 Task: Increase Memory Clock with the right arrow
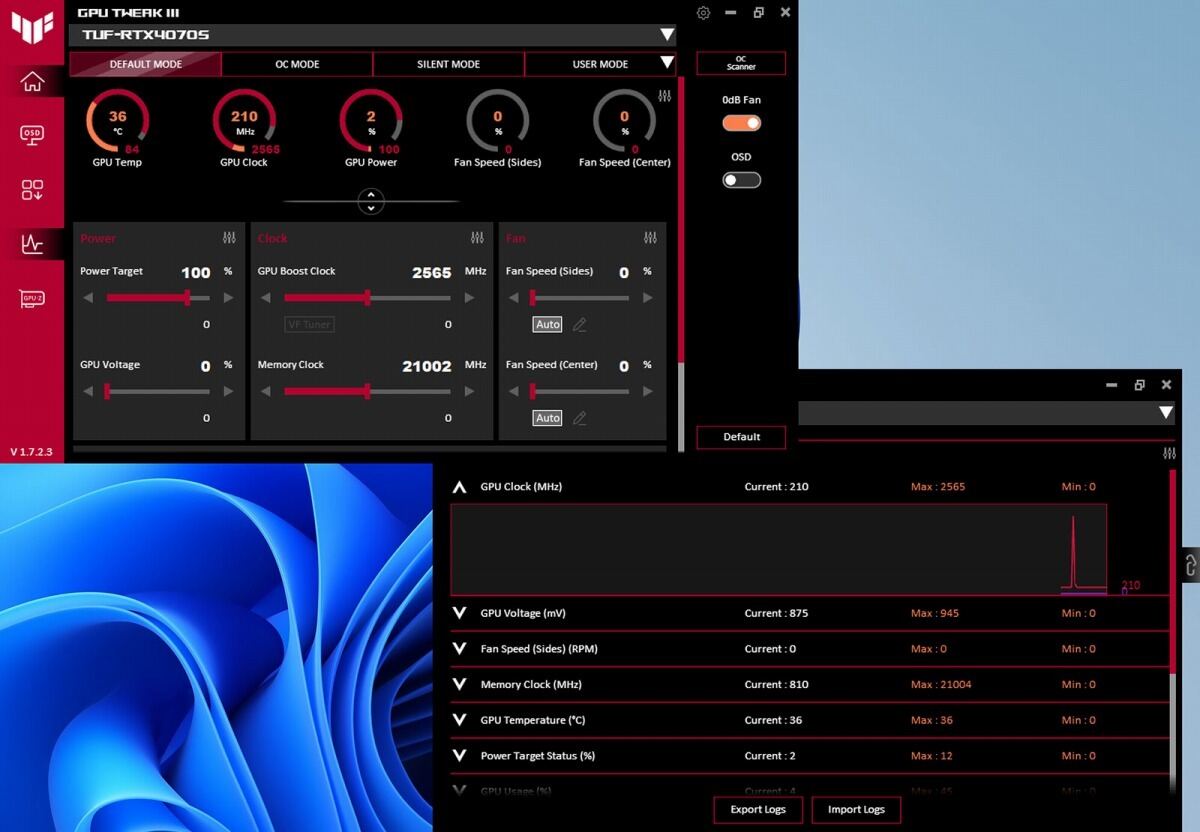(x=468, y=391)
